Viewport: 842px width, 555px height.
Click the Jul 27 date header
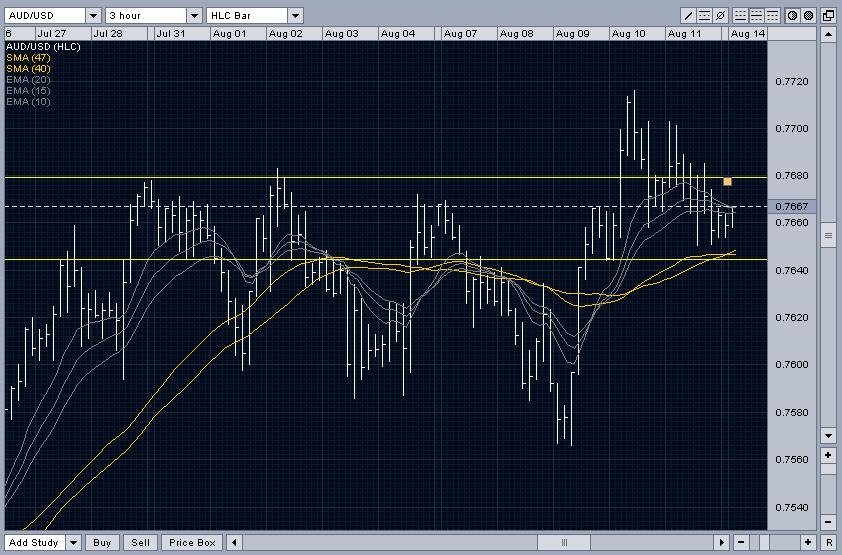[x=52, y=34]
